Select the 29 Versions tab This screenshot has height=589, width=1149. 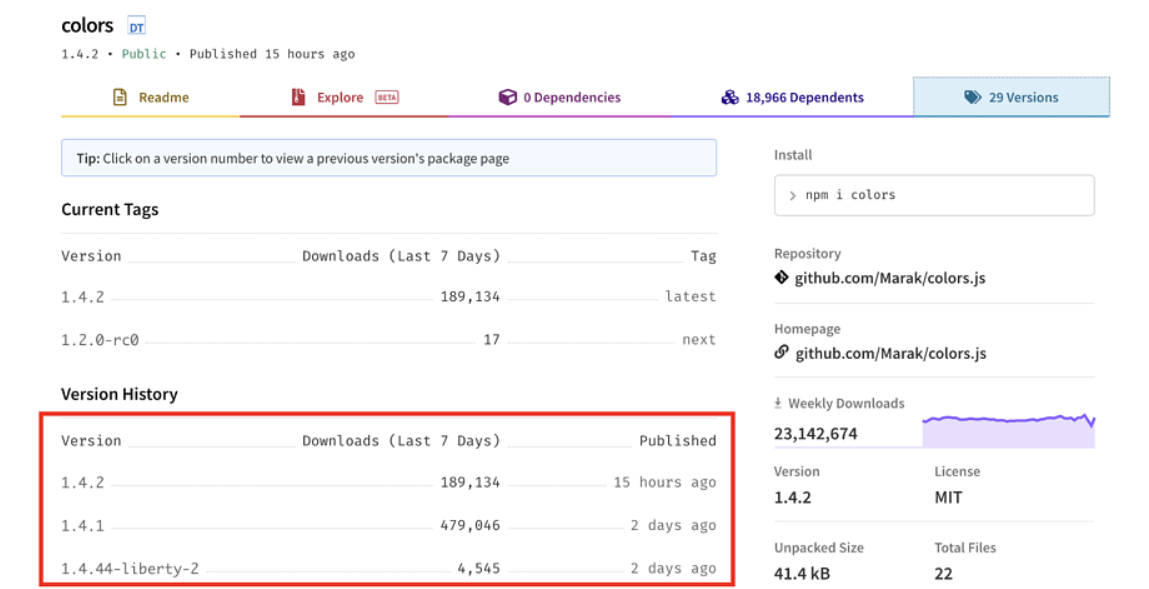1011,97
